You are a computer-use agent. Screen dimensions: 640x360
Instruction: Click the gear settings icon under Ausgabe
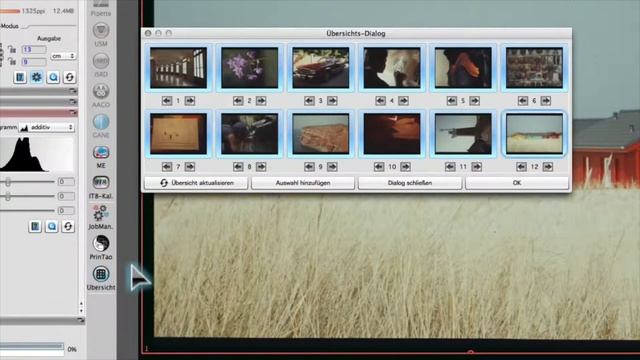36,77
